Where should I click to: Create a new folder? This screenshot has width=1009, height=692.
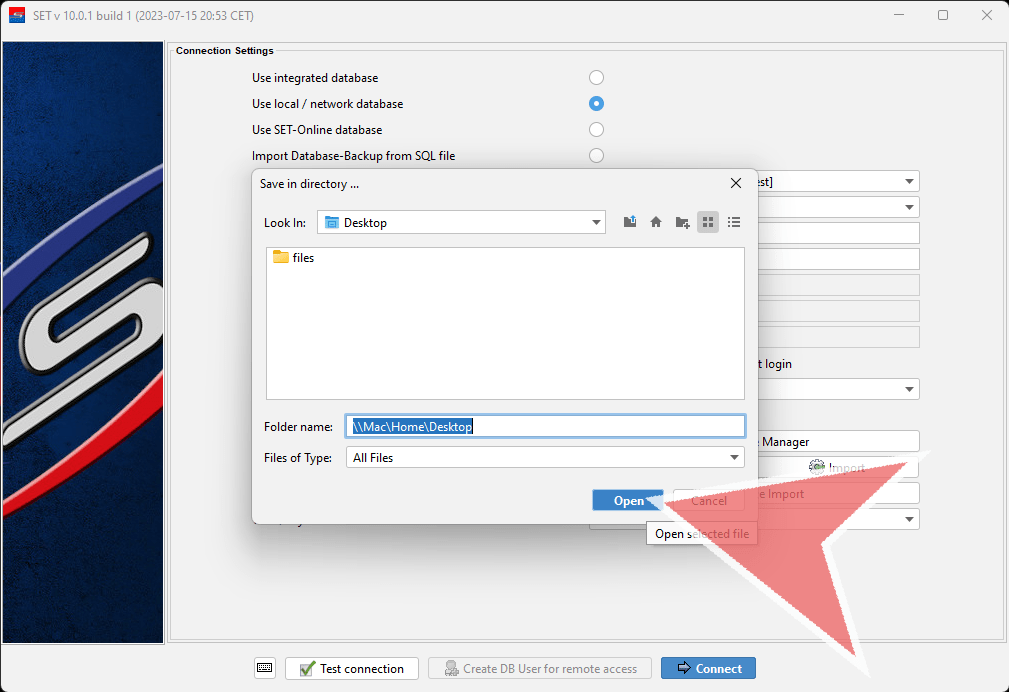click(682, 222)
